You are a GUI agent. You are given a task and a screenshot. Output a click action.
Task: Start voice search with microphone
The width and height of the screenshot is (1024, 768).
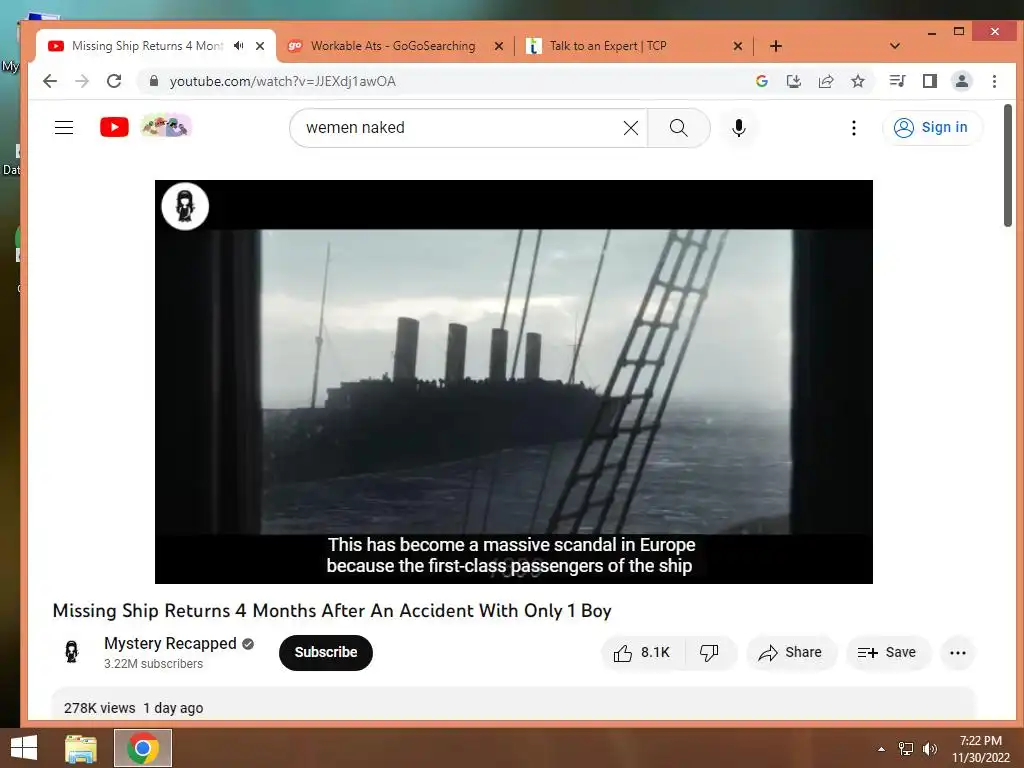pos(739,128)
